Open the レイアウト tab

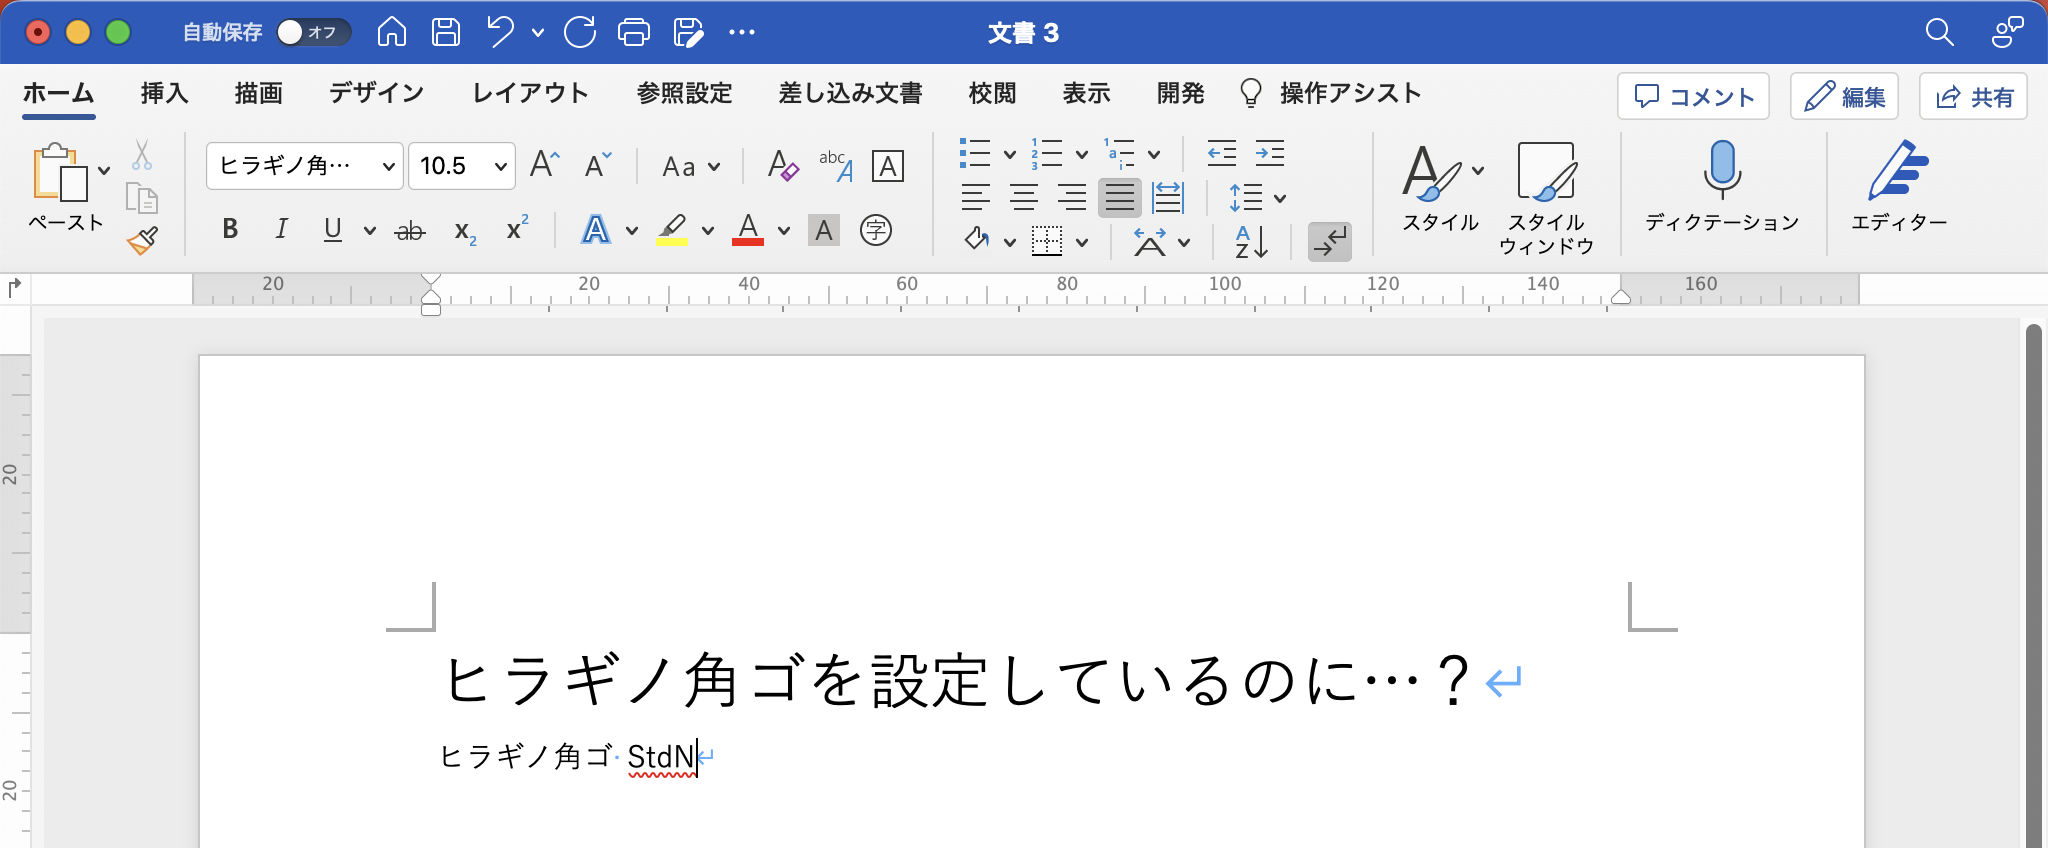click(x=530, y=94)
